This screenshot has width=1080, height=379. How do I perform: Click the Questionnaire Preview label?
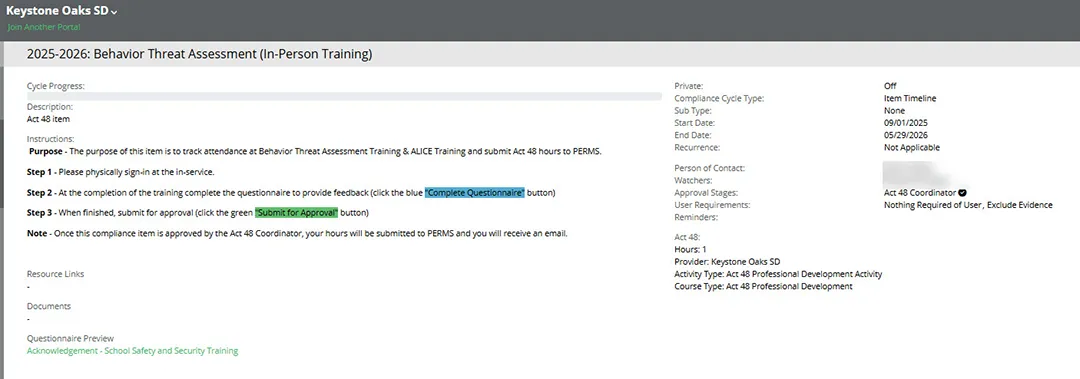70,338
